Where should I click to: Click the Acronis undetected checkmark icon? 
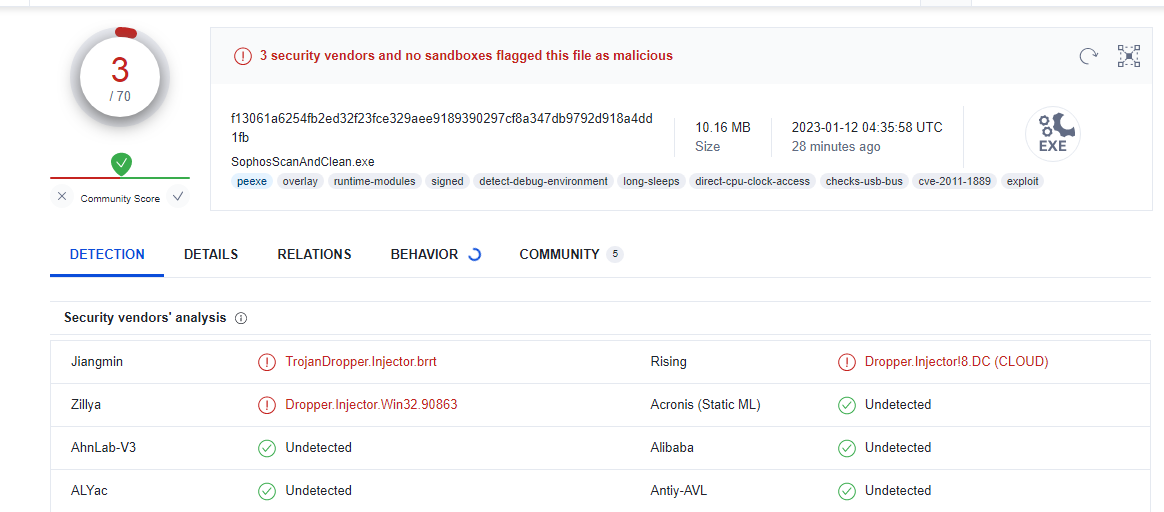tap(847, 405)
